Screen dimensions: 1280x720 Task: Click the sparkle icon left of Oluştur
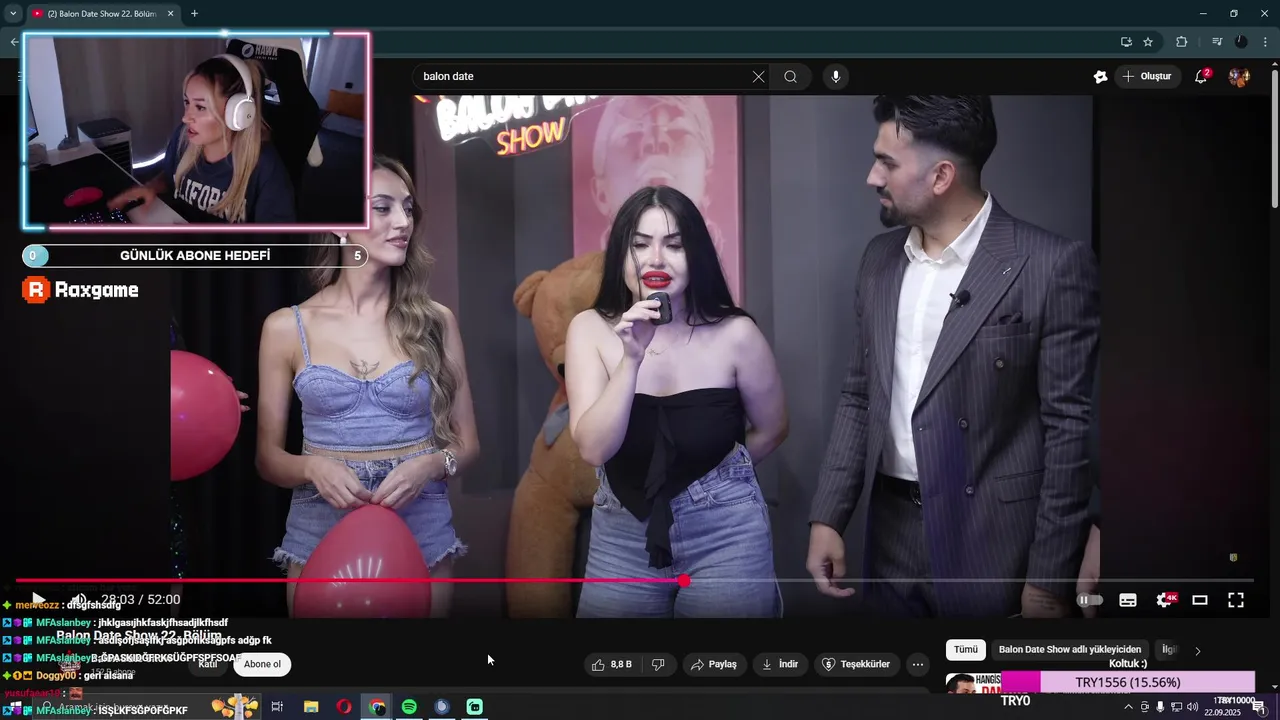pos(1100,77)
